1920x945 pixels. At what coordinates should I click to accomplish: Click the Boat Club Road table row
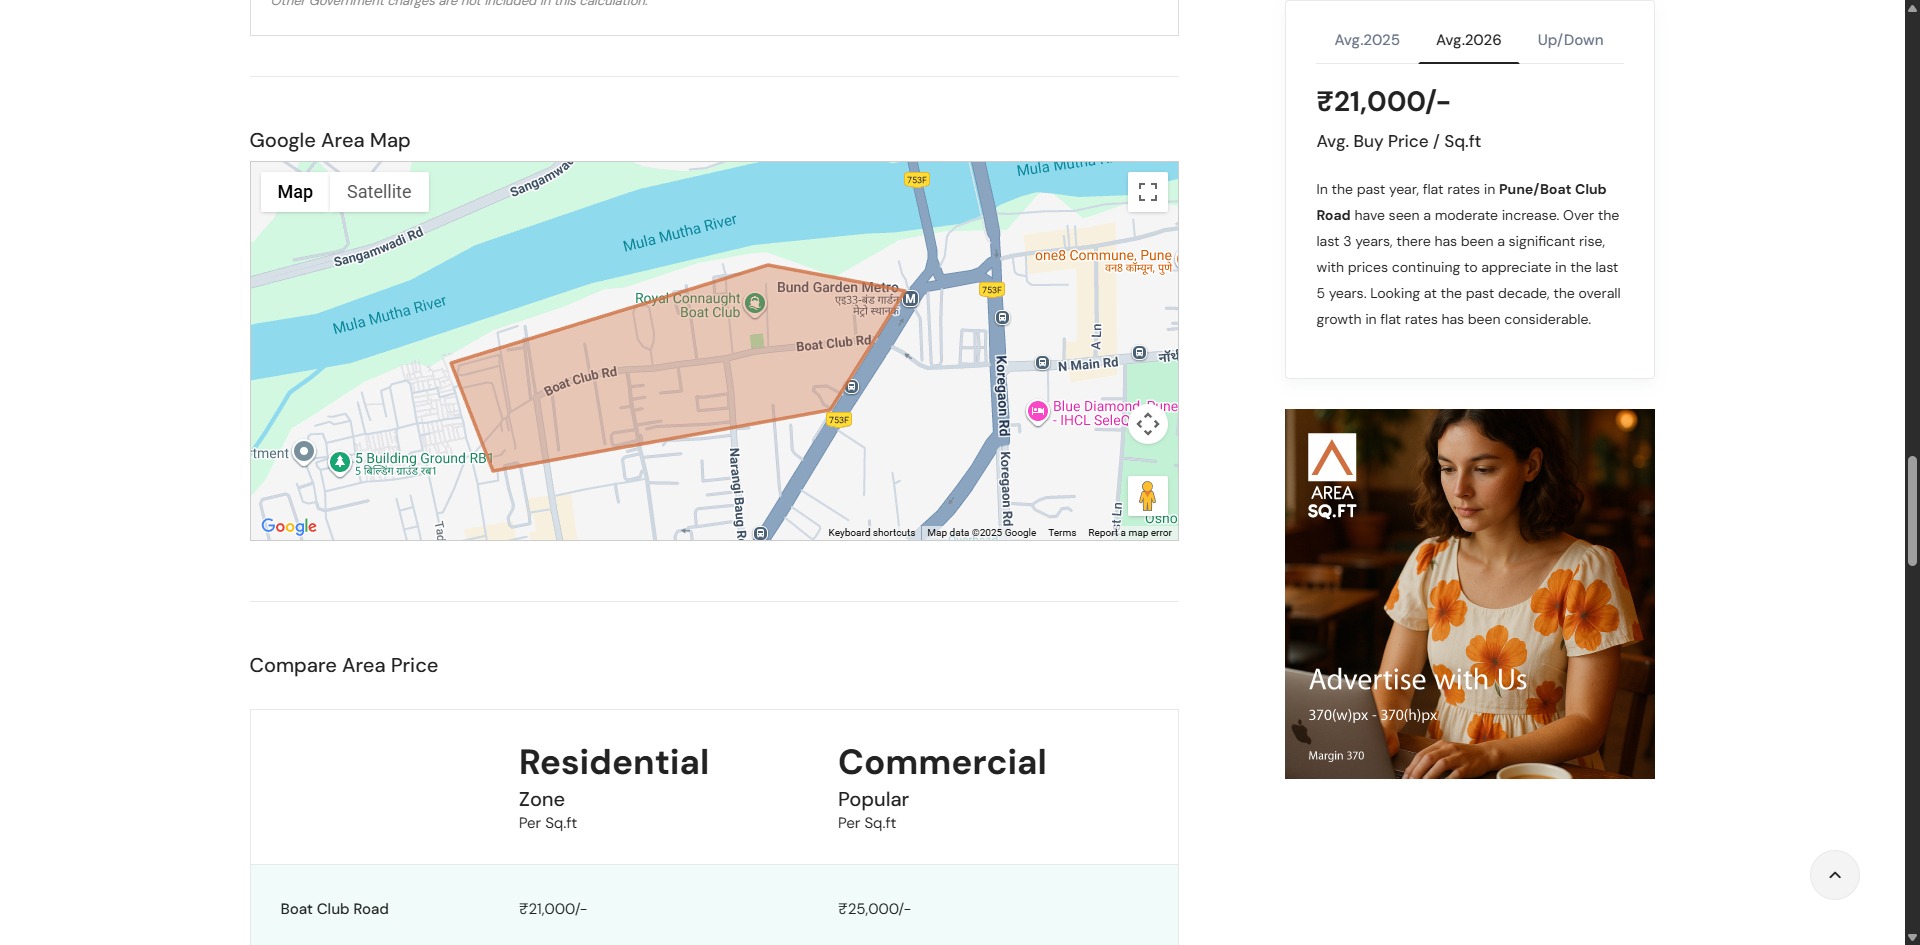click(x=713, y=908)
